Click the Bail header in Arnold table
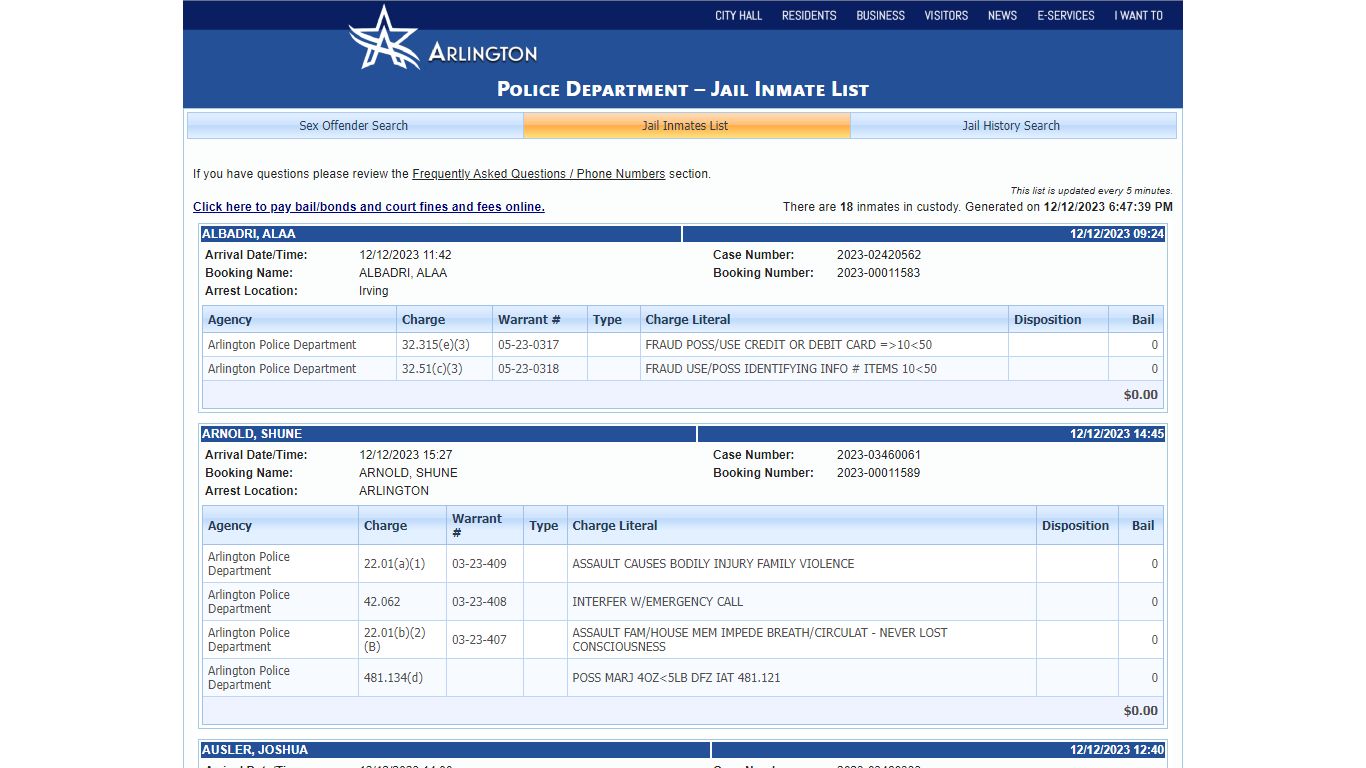 (1142, 526)
